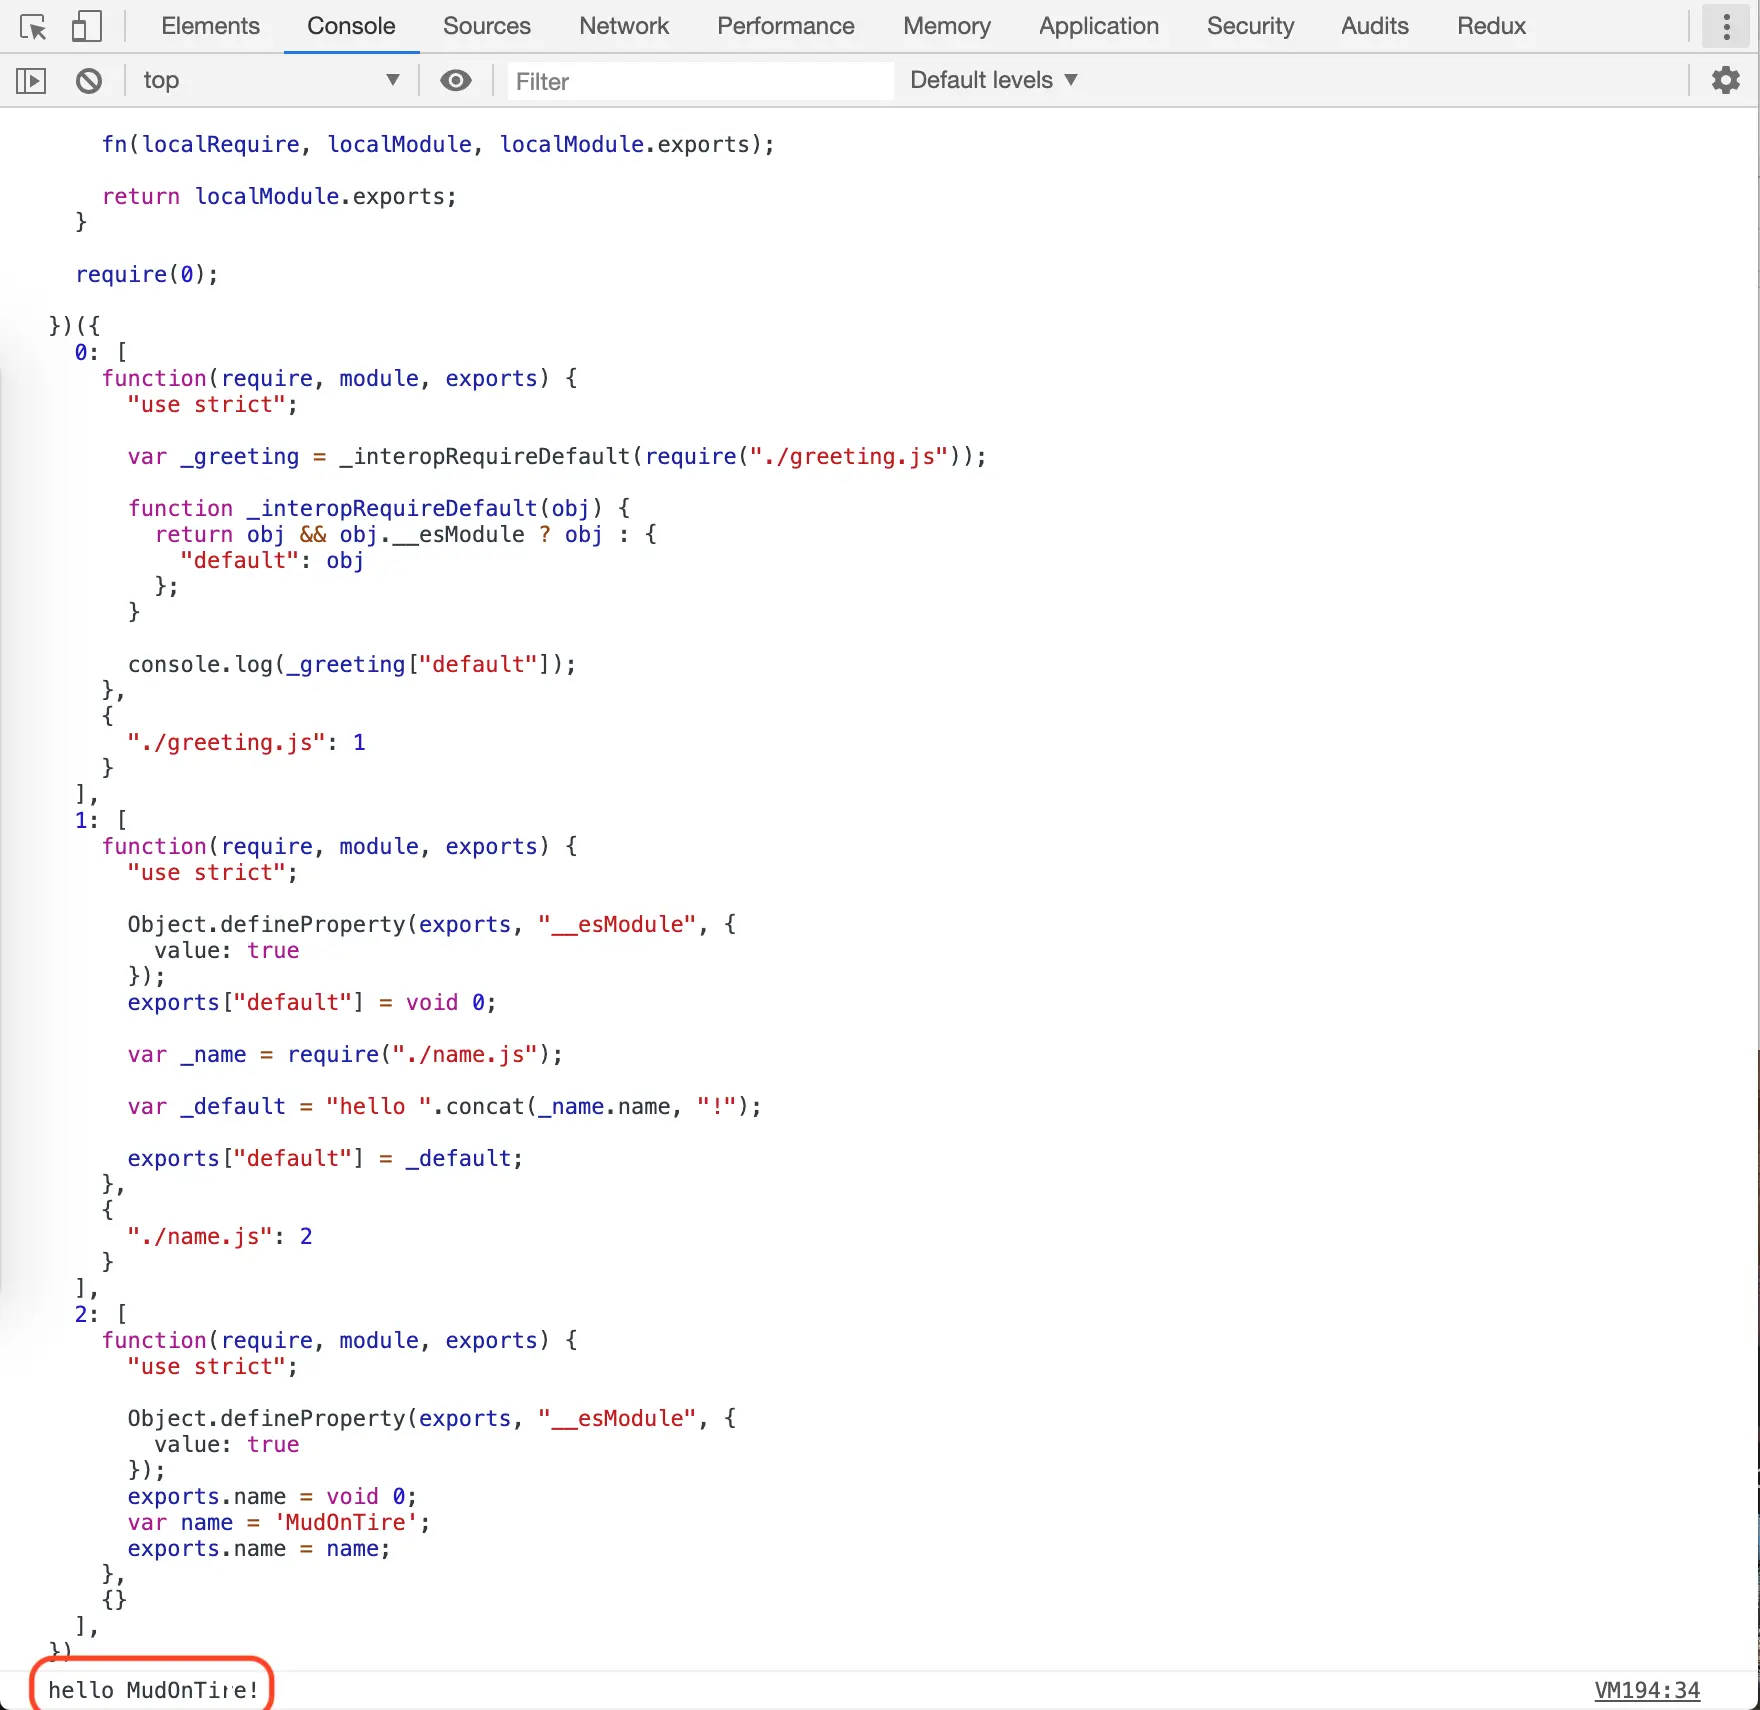Image resolution: width=1760 pixels, height=1710 pixels.
Task: Open the Performance tab
Action: [x=786, y=26]
